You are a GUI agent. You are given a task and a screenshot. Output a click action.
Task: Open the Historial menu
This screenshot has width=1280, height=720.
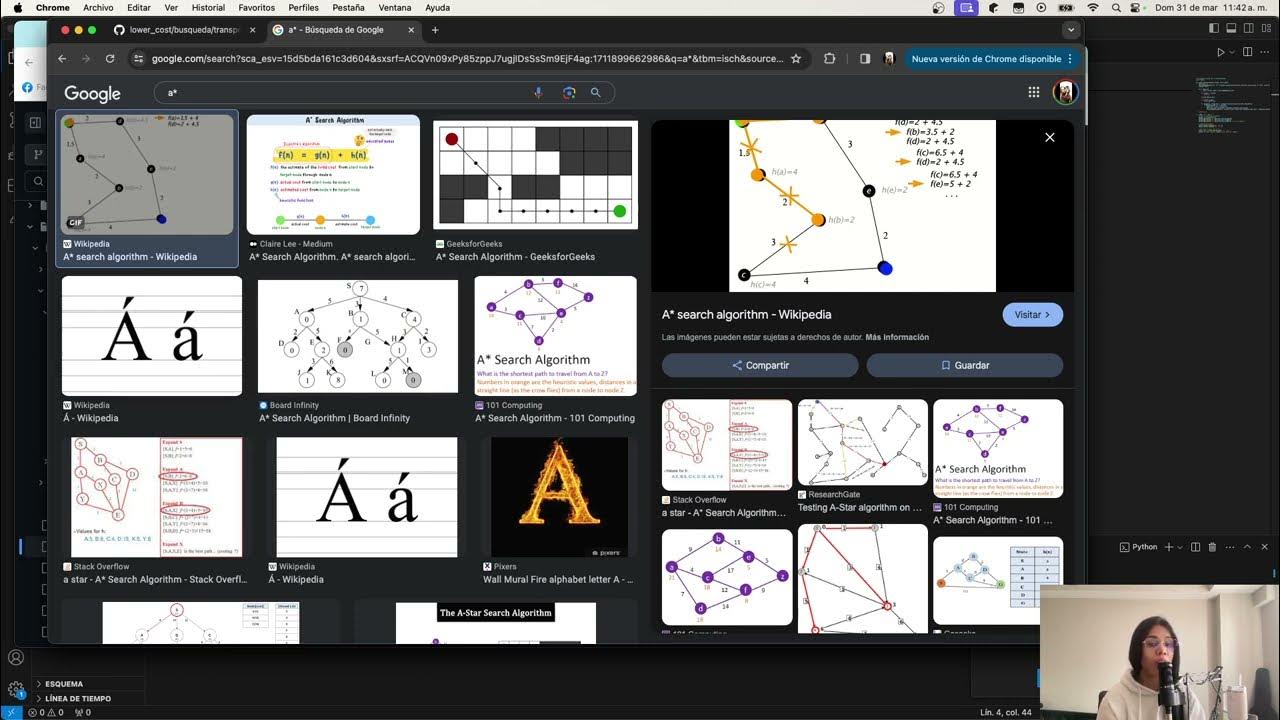[x=208, y=7]
